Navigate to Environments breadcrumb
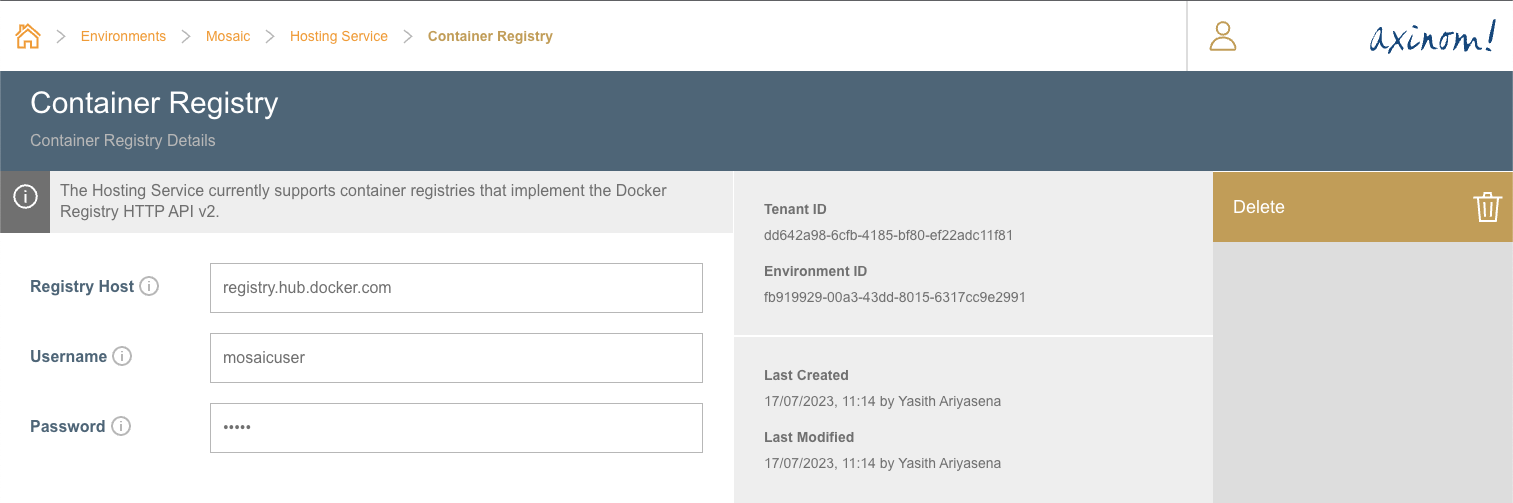 click(123, 36)
